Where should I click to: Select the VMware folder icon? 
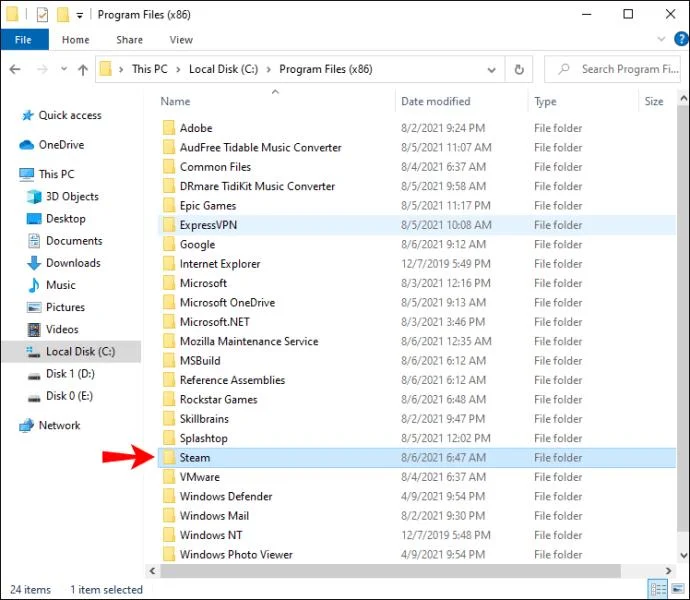click(169, 476)
